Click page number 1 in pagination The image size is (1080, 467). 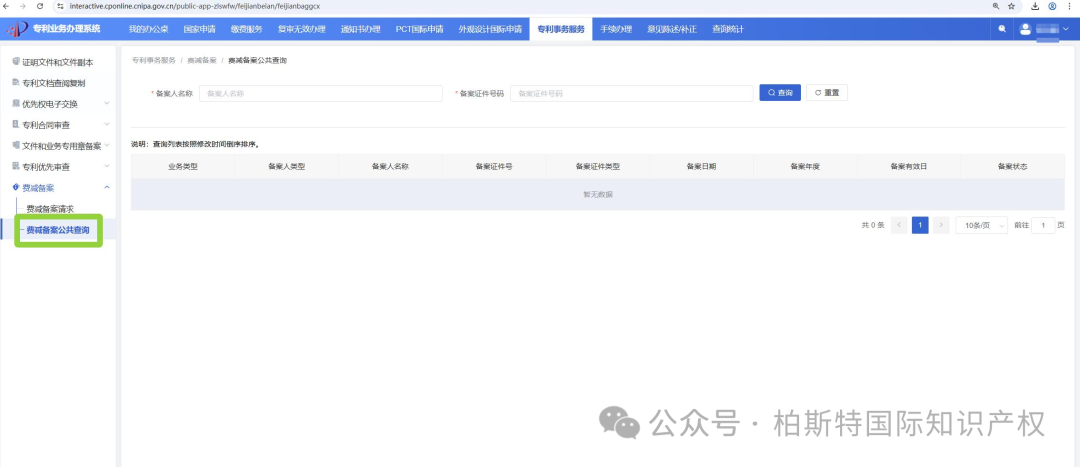click(920, 225)
